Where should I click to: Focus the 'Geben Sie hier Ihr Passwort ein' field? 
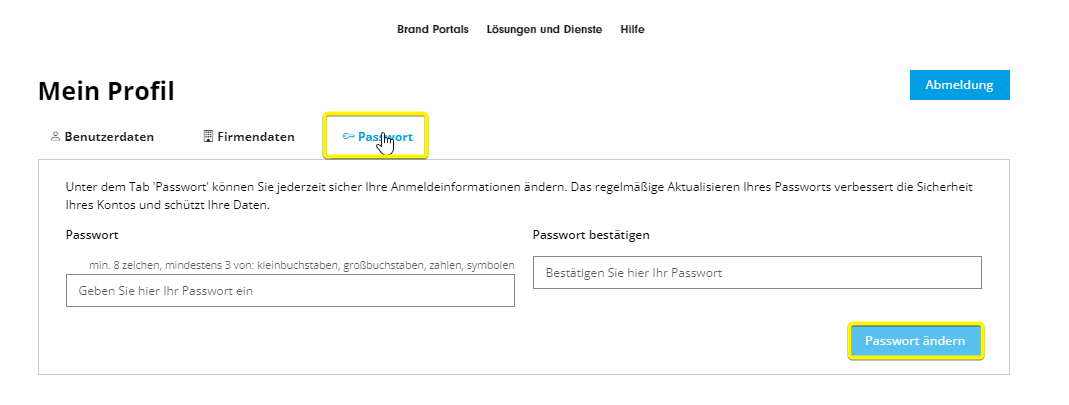(x=290, y=290)
